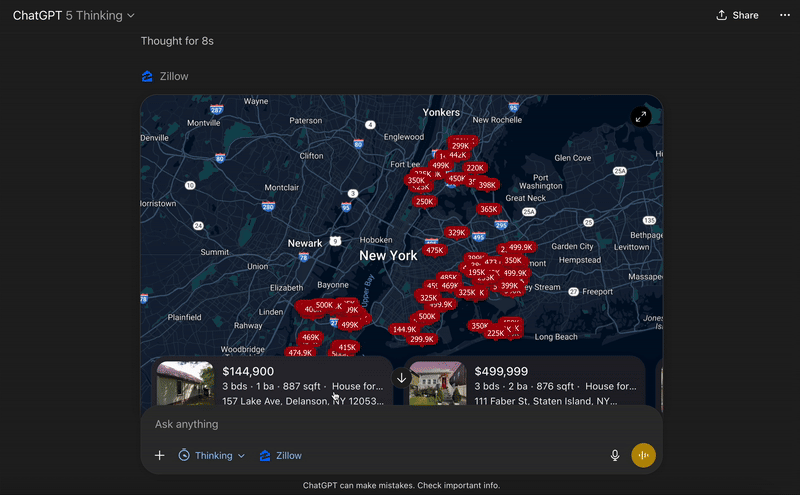The height and width of the screenshot is (495, 800).
Task: Select the 250K price marker on map
Action: click(x=424, y=202)
